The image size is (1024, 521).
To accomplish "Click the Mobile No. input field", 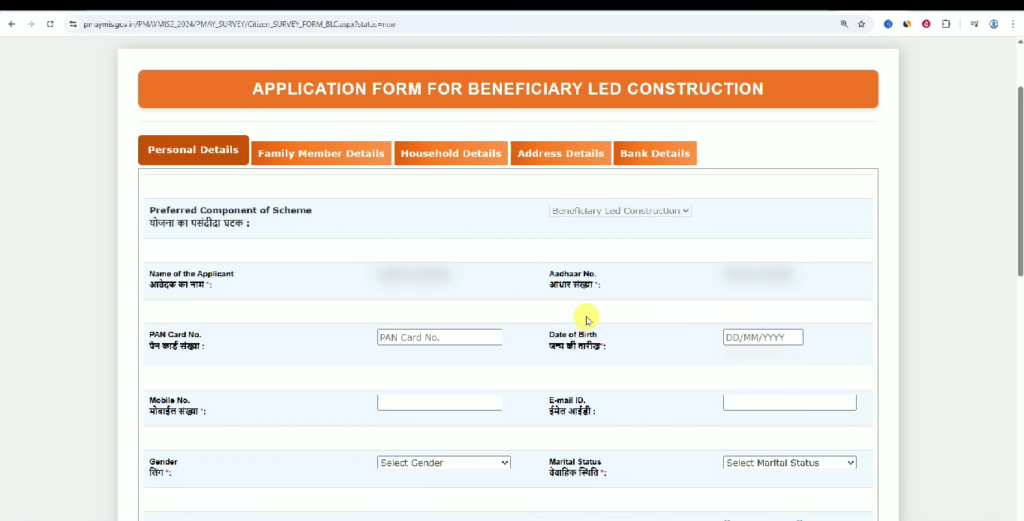I will point(440,403).
